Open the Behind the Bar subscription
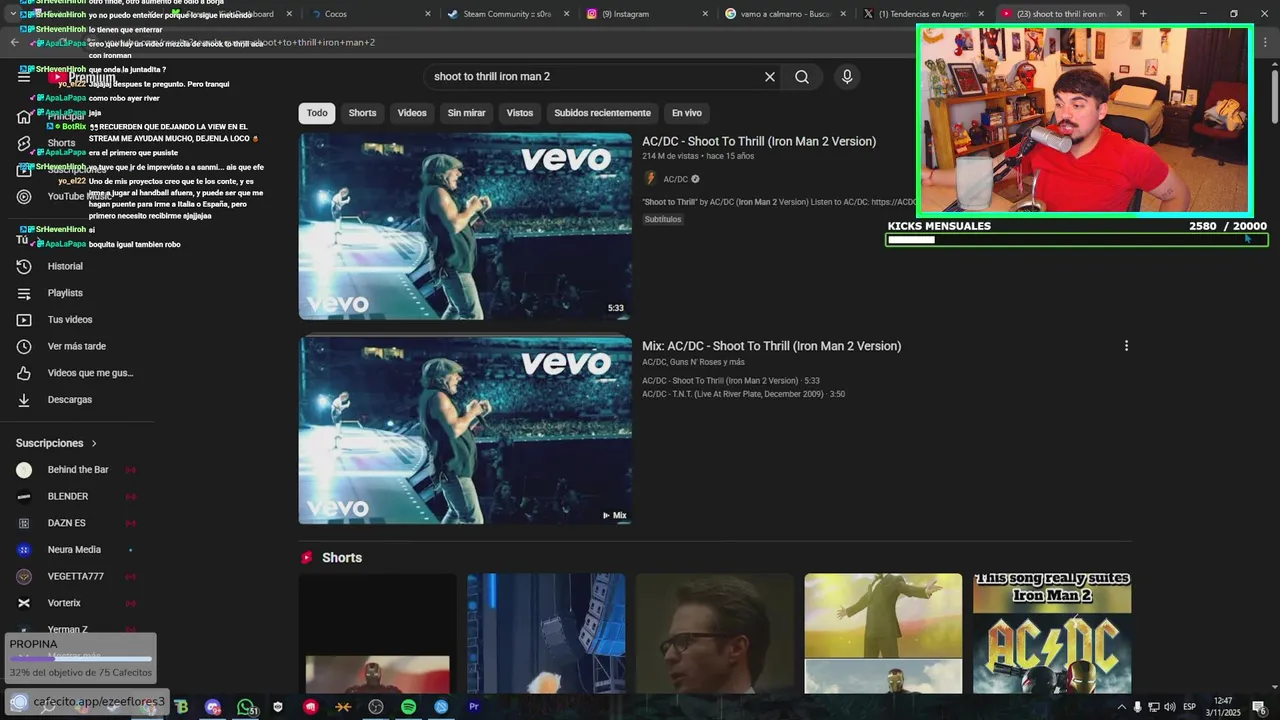Viewport: 1280px width, 720px height. click(x=78, y=470)
